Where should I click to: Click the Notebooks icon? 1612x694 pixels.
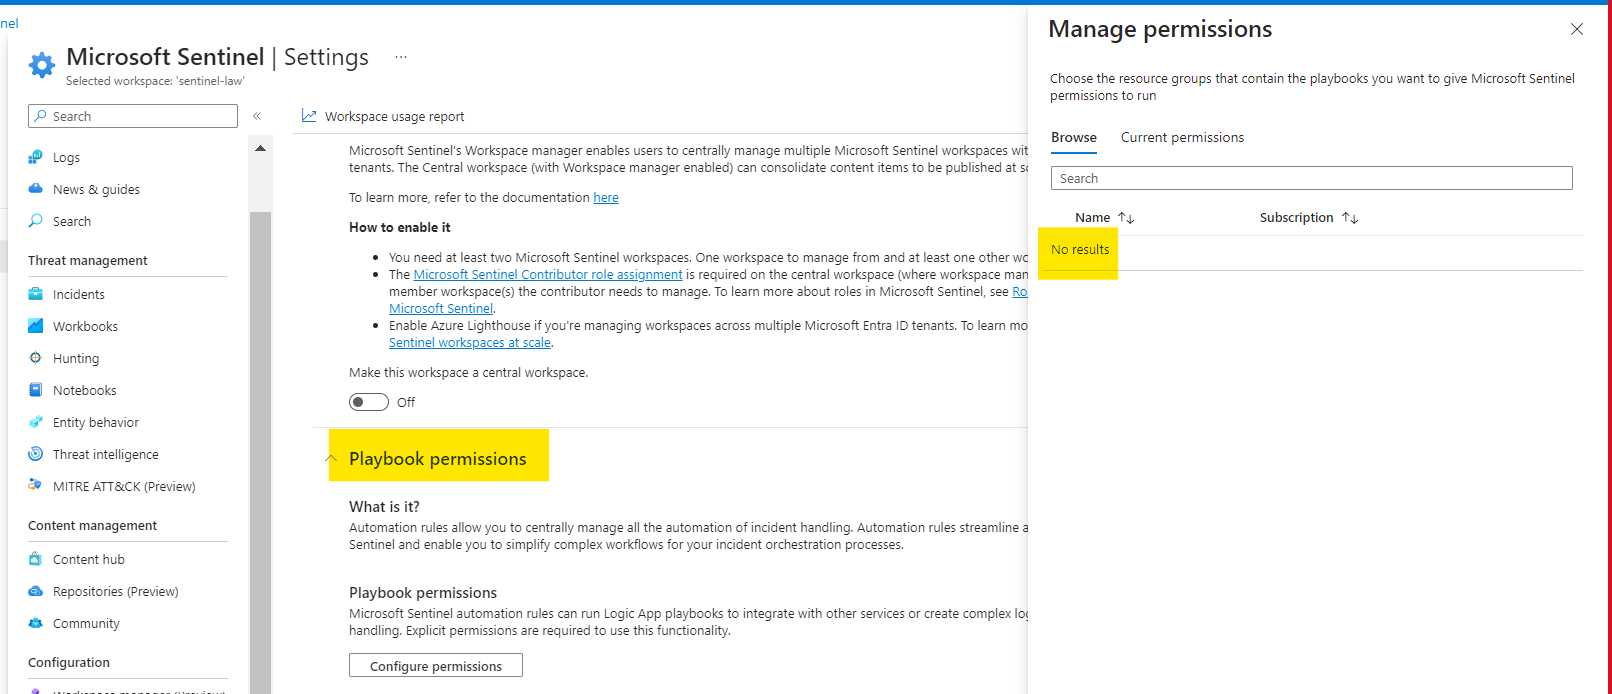[36, 390]
